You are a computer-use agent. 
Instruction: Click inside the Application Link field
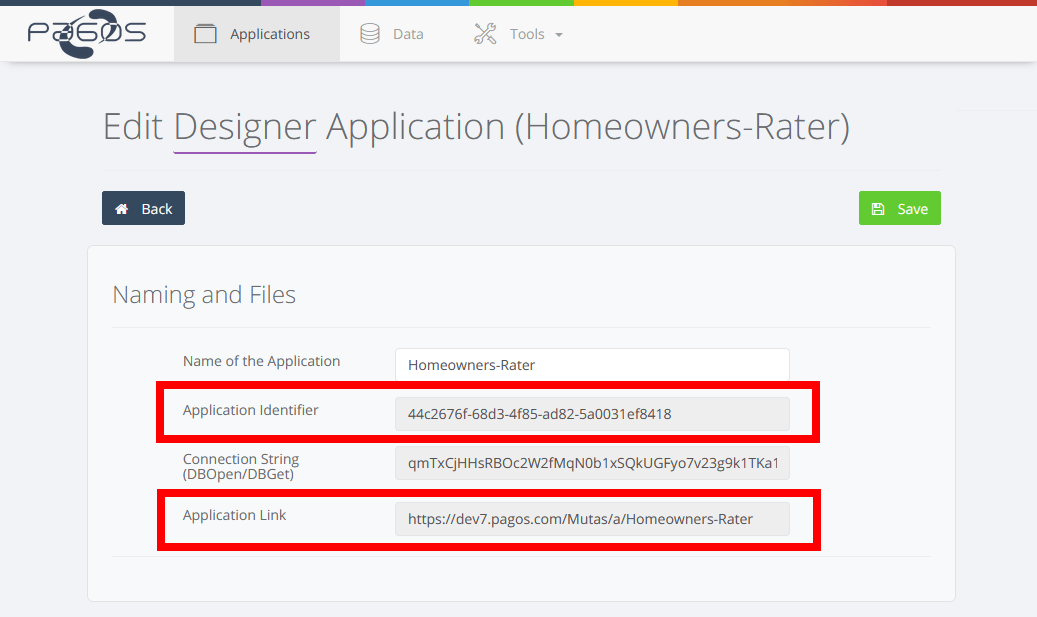pyautogui.click(x=592, y=518)
